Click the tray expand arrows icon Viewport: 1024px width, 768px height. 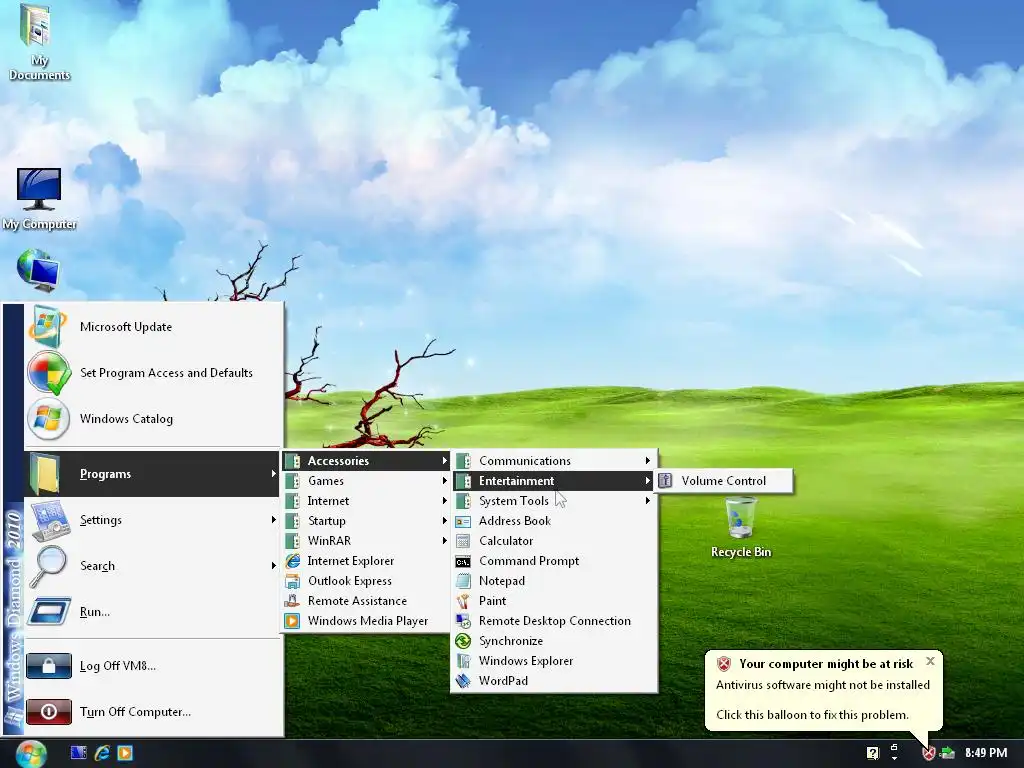[894, 753]
